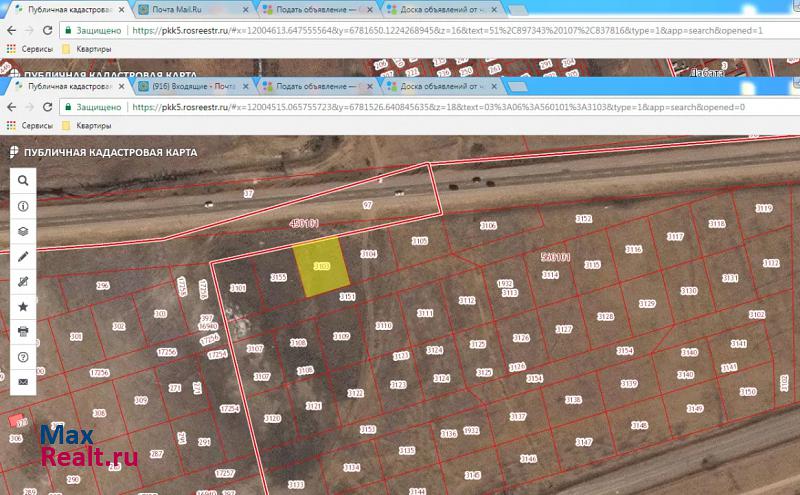Screen dimensions: 800x495
Task: Open the map layers panel icon
Action: pyautogui.click(x=23, y=231)
